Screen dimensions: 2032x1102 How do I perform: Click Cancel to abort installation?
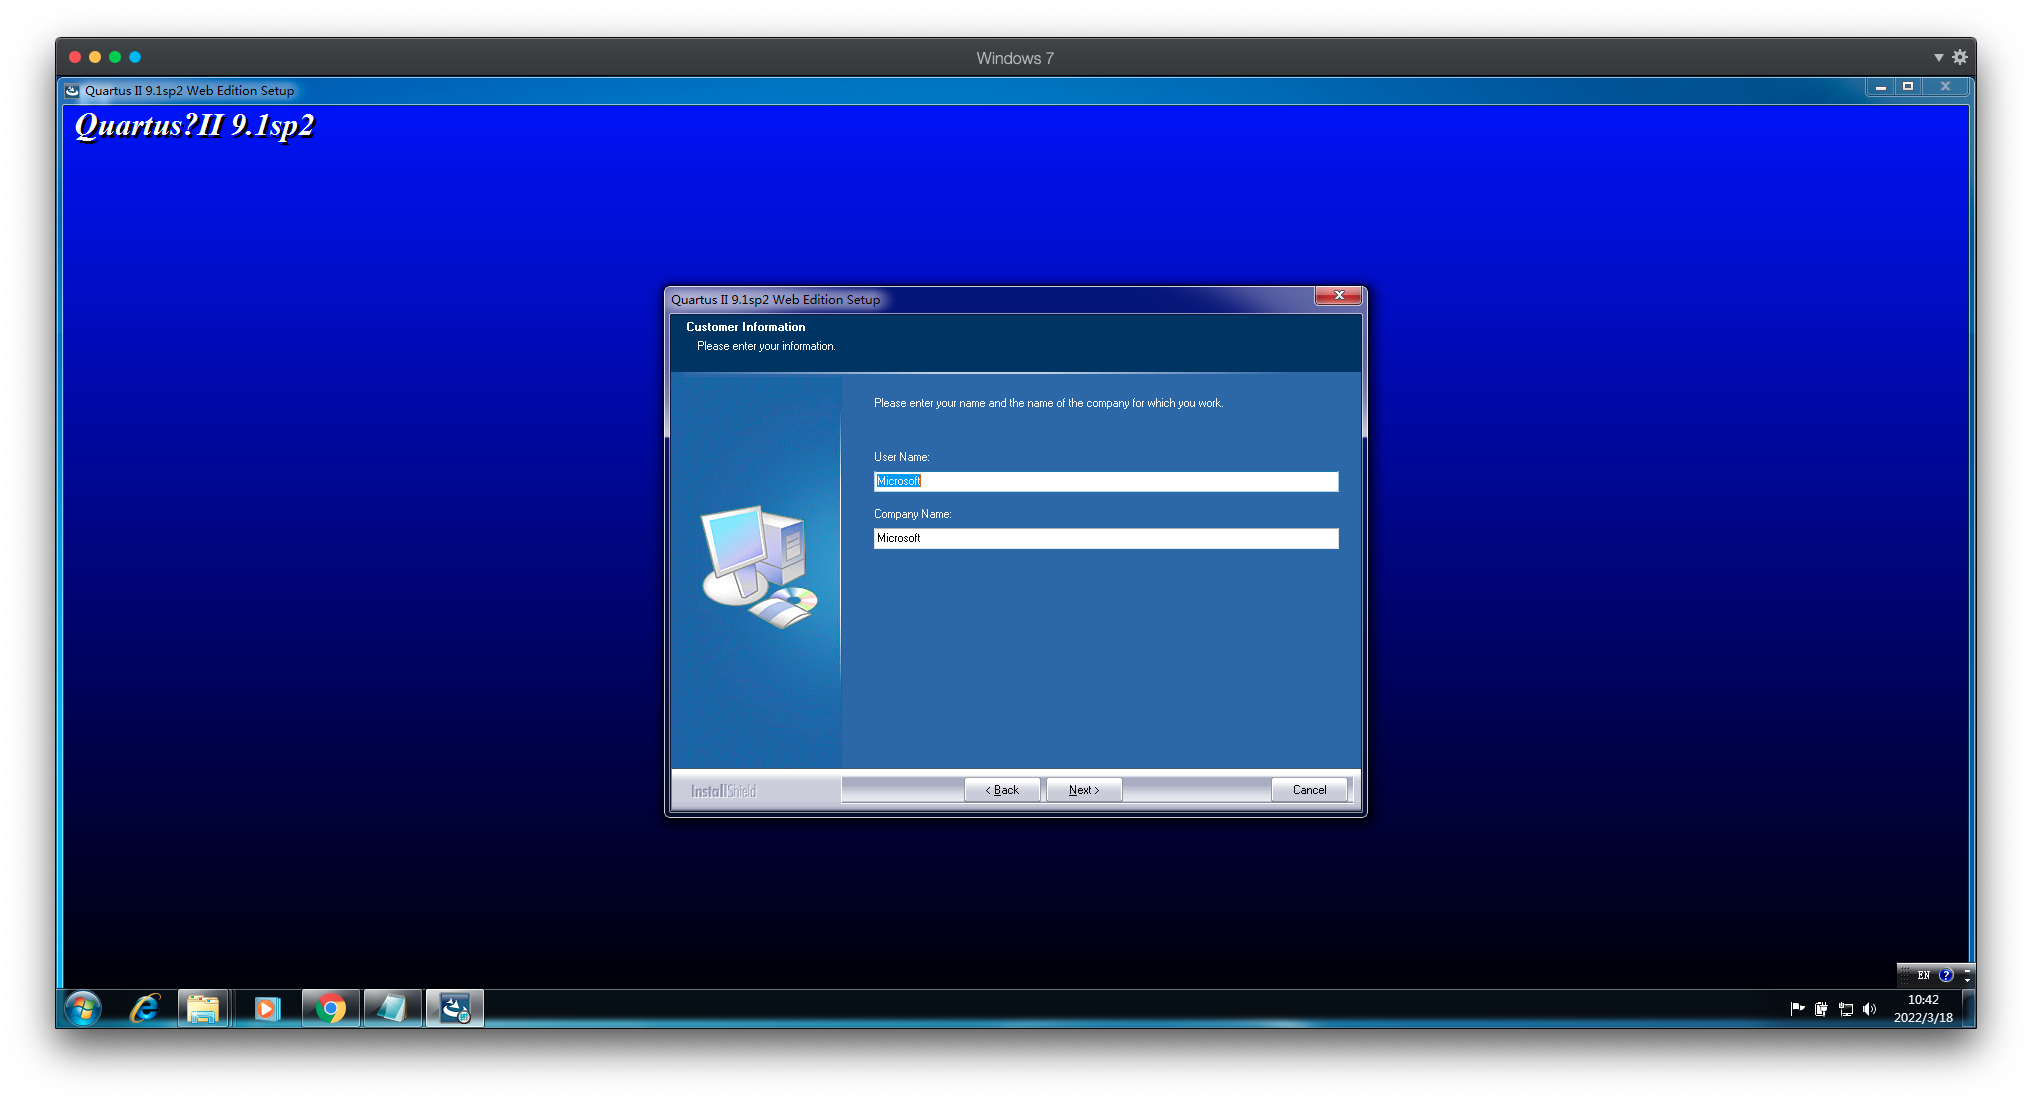pyautogui.click(x=1308, y=790)
